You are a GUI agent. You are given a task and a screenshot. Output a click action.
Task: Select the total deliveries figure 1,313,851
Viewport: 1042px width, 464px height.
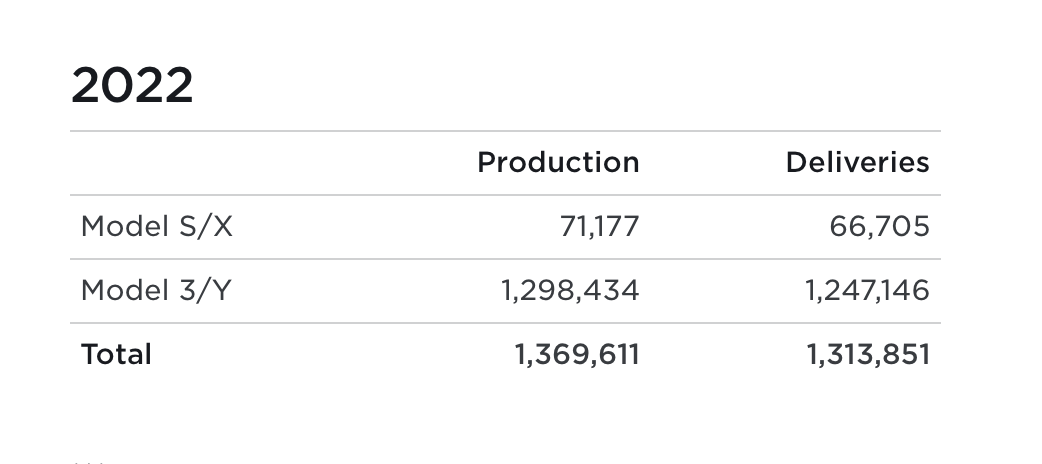pyautogui.click(x=868, y=354)
